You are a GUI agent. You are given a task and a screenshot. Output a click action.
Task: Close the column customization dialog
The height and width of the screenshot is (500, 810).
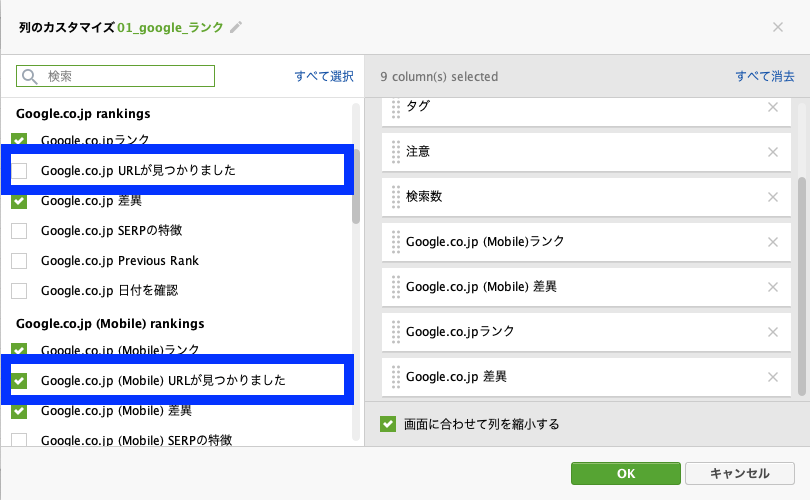(x=777, y=27)
